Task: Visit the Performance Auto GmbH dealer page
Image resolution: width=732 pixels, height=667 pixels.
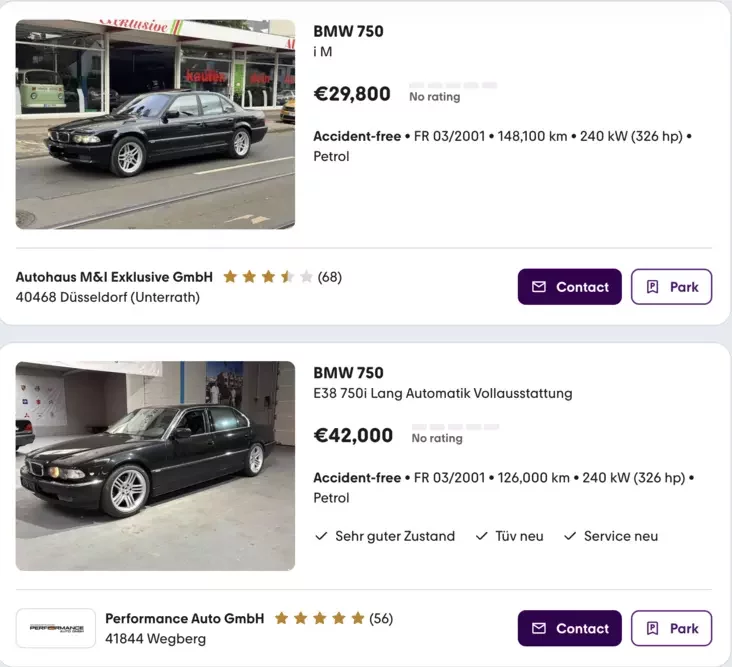Action: pos(184,619)
